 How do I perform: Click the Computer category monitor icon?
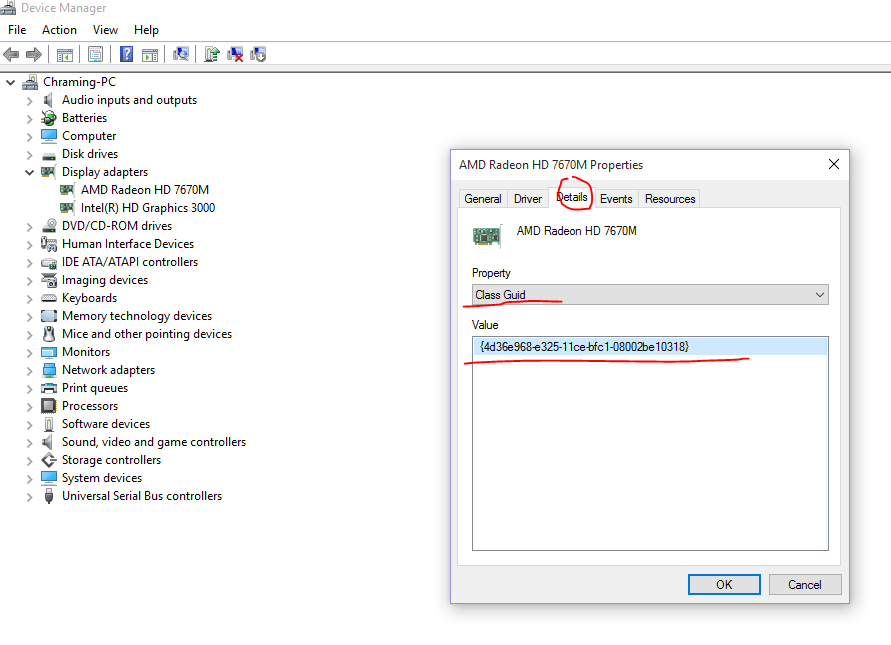click(x=49, y=136)
